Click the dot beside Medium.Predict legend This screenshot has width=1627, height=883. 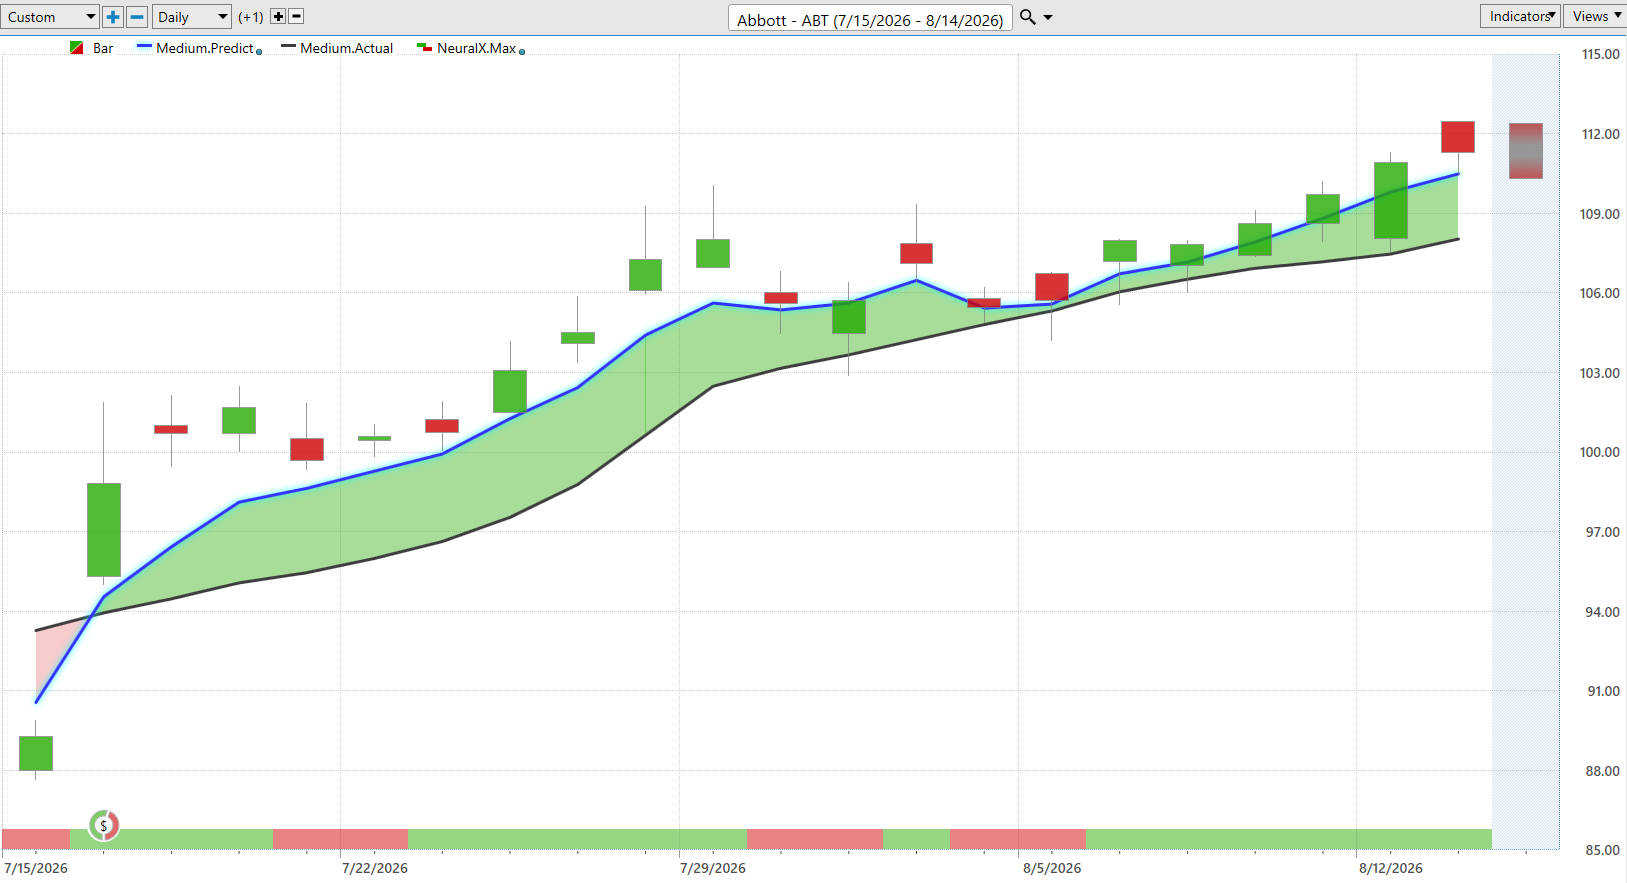click(x=259, y=52)
